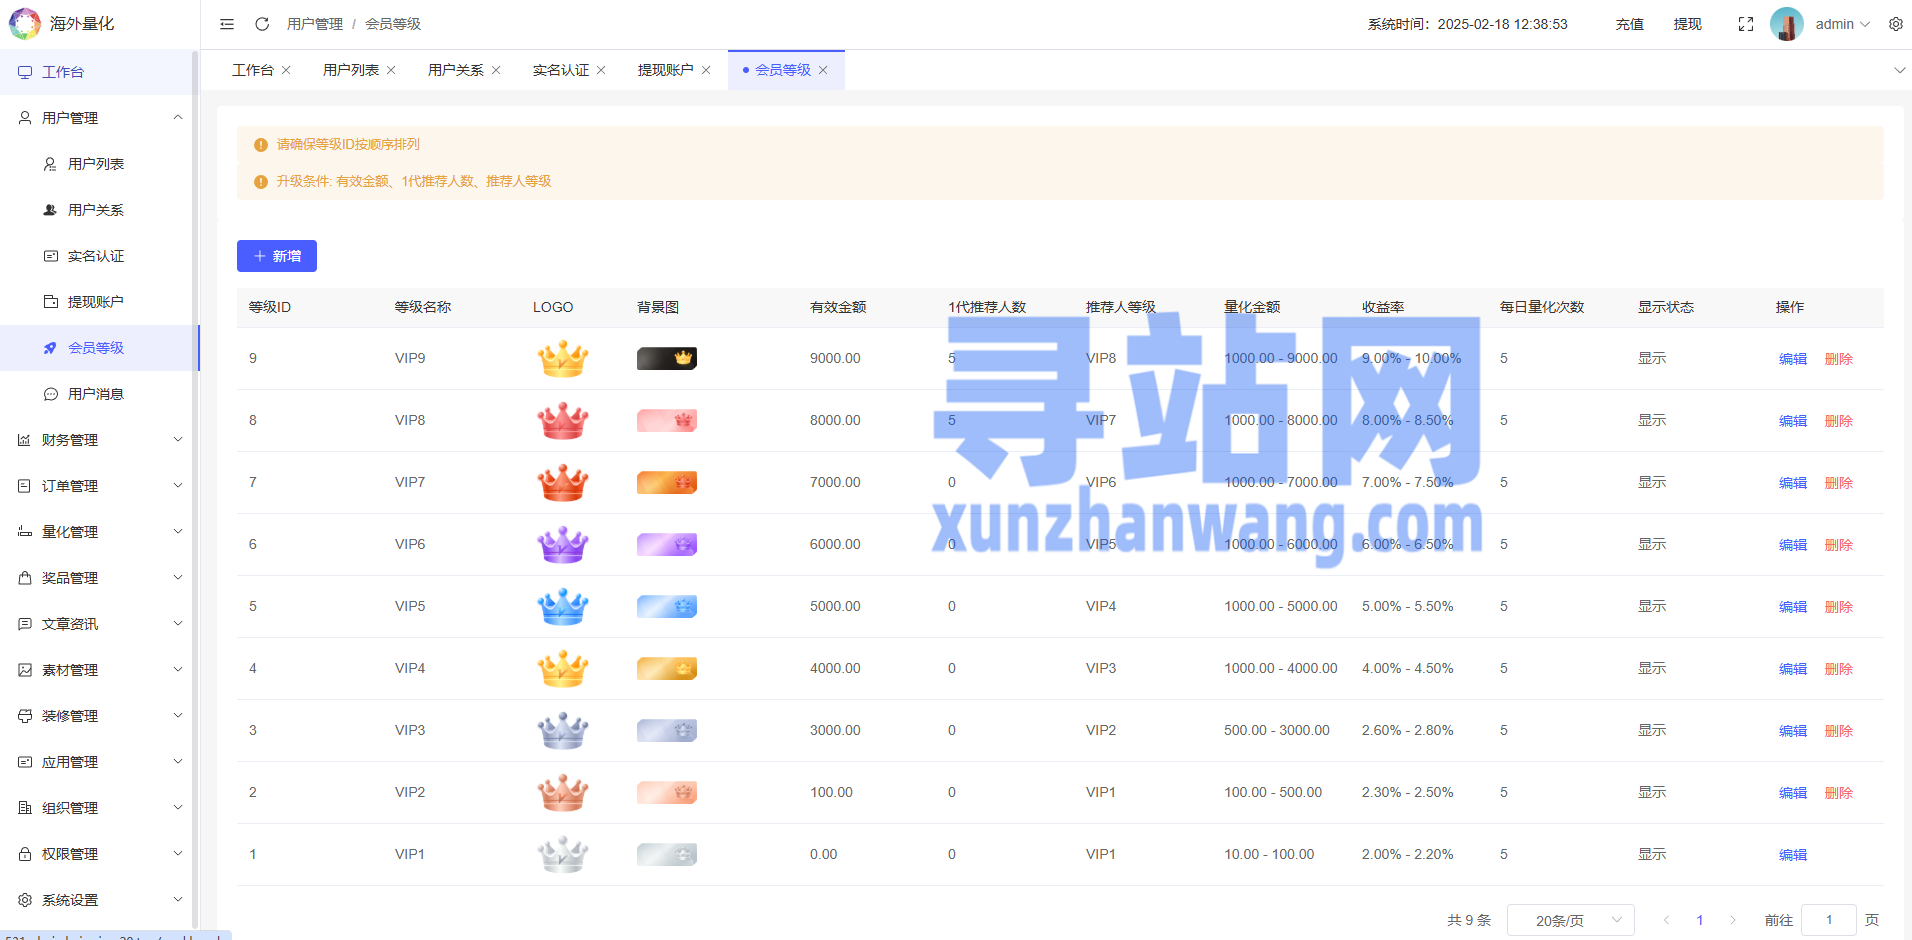This screenshot has height=940, width=1912.
Task: Edit the VIP1 level row
Action: (1793, 855)
